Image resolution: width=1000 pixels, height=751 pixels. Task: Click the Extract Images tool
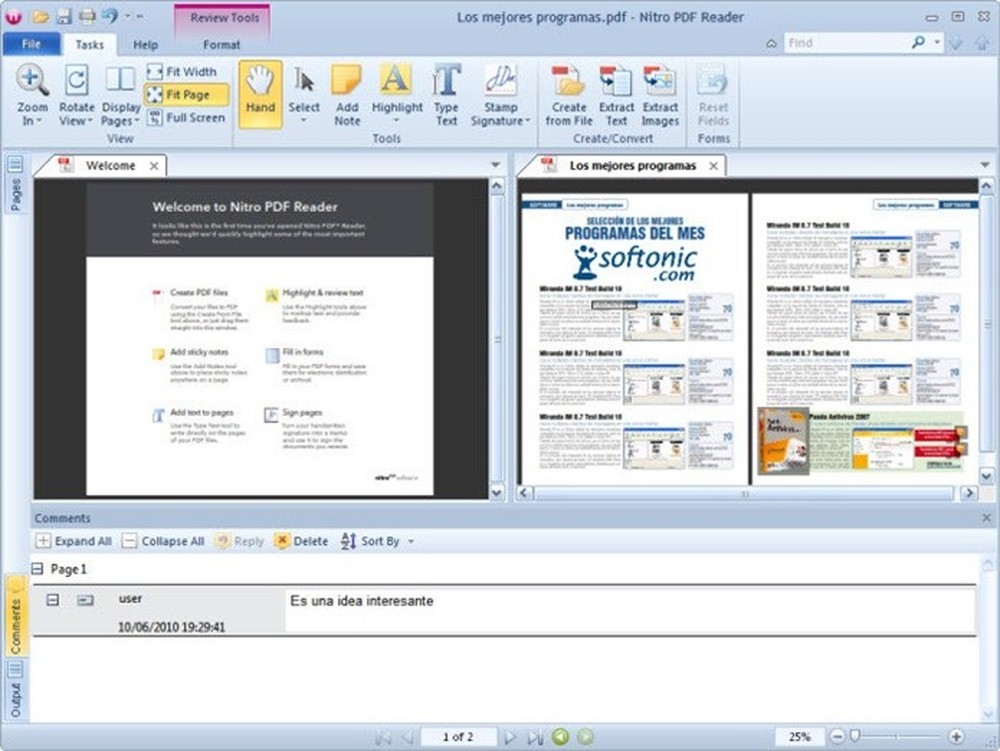pos(660,95)
